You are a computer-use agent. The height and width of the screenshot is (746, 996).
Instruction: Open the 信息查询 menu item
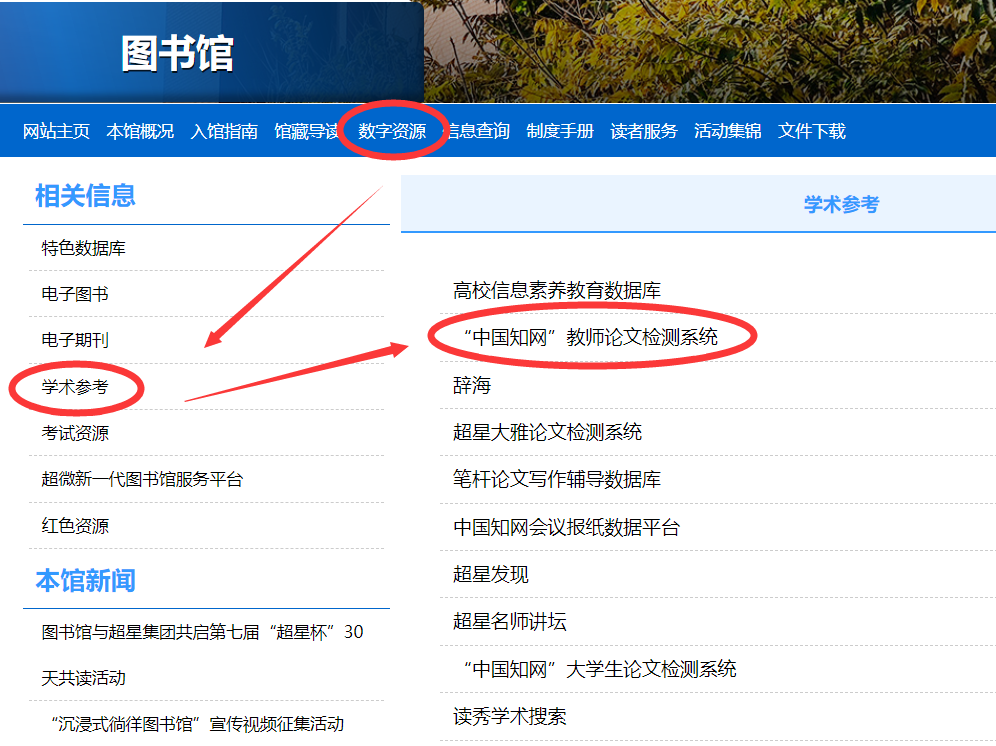(x=476, y=131)
